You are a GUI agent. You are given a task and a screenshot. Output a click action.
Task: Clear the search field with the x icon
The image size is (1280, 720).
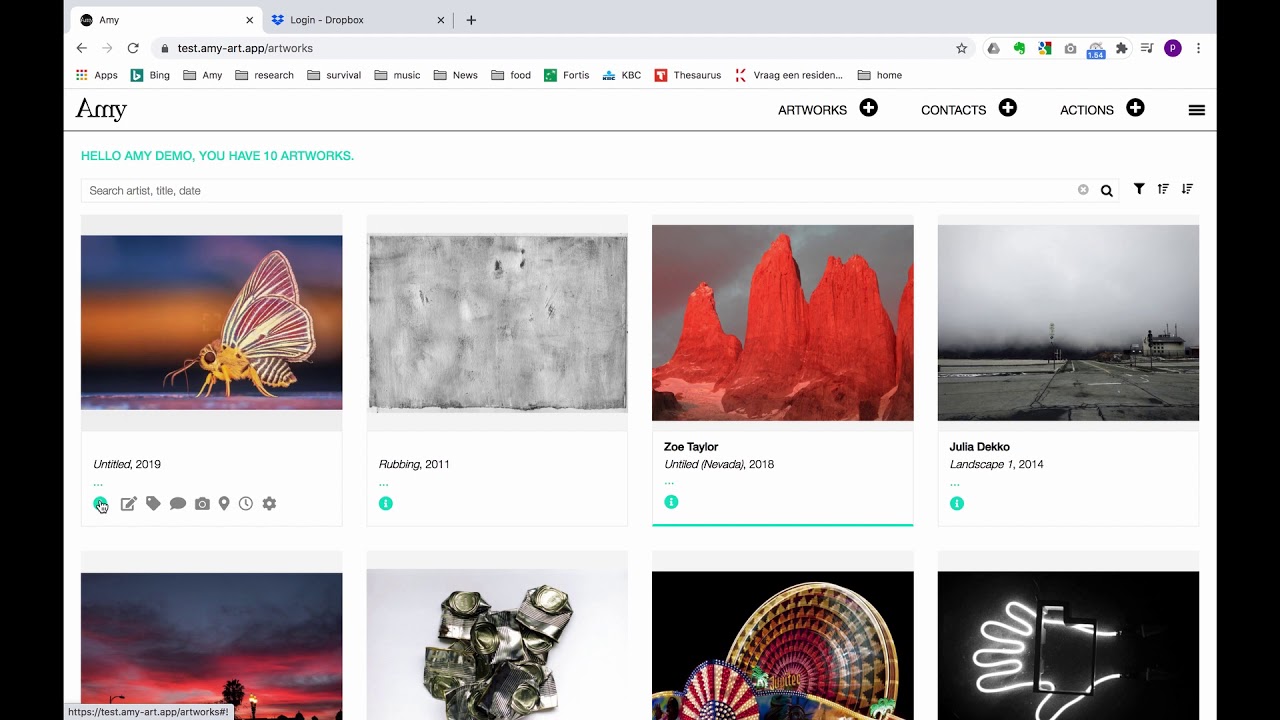1083,190
